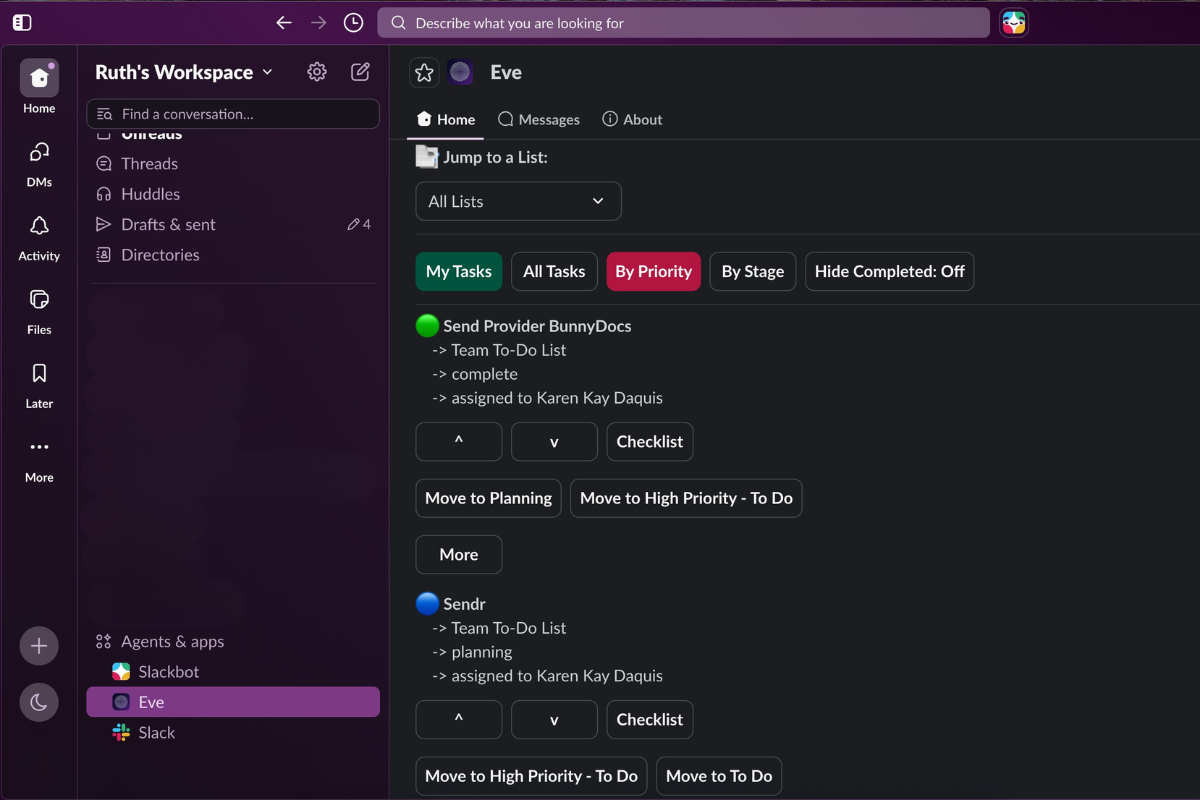This screenshot has height=800, width=1200.
Task: Click Move to Planning button
Action: (x=489, y=498)
